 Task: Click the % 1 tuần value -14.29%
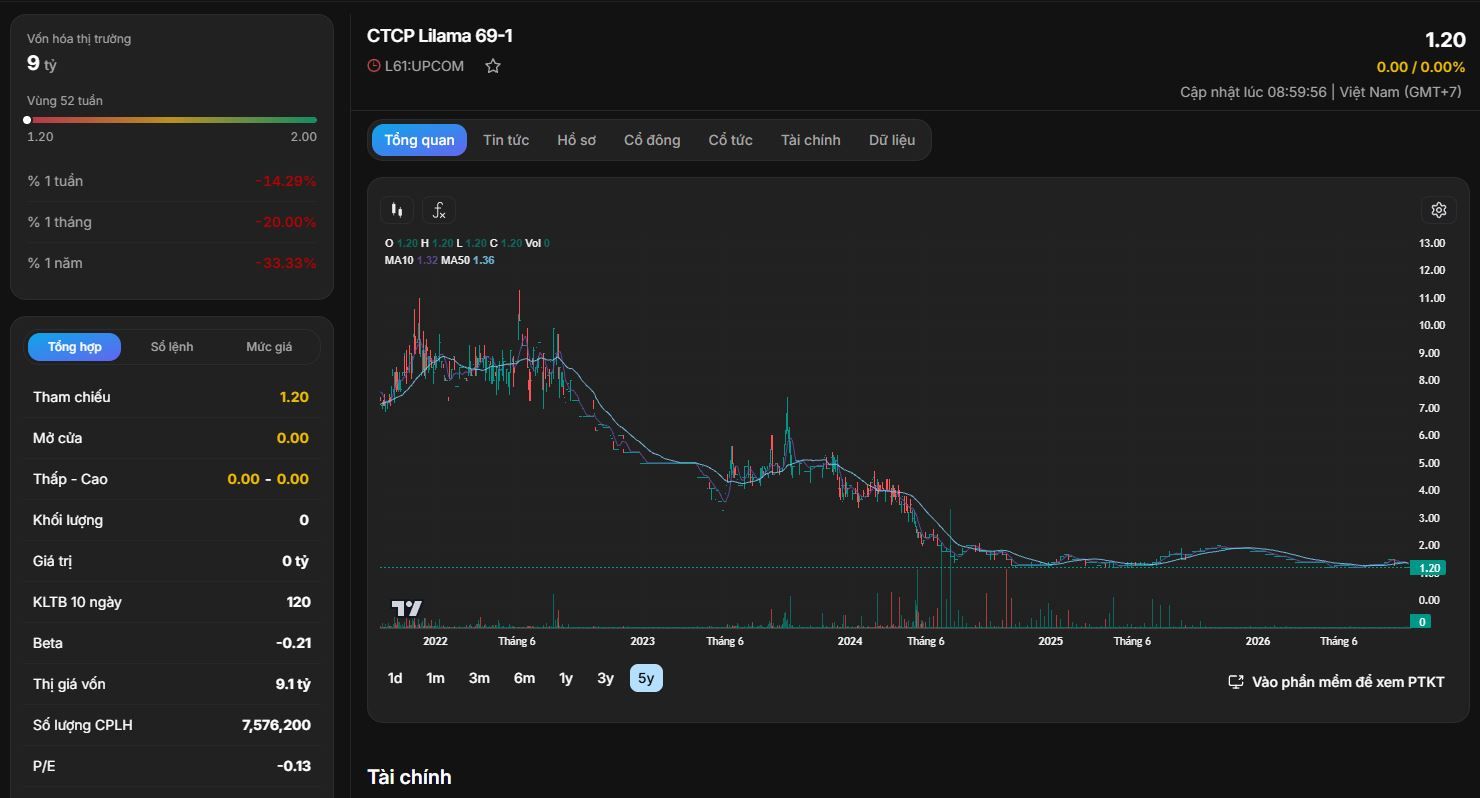coord(285,181)
